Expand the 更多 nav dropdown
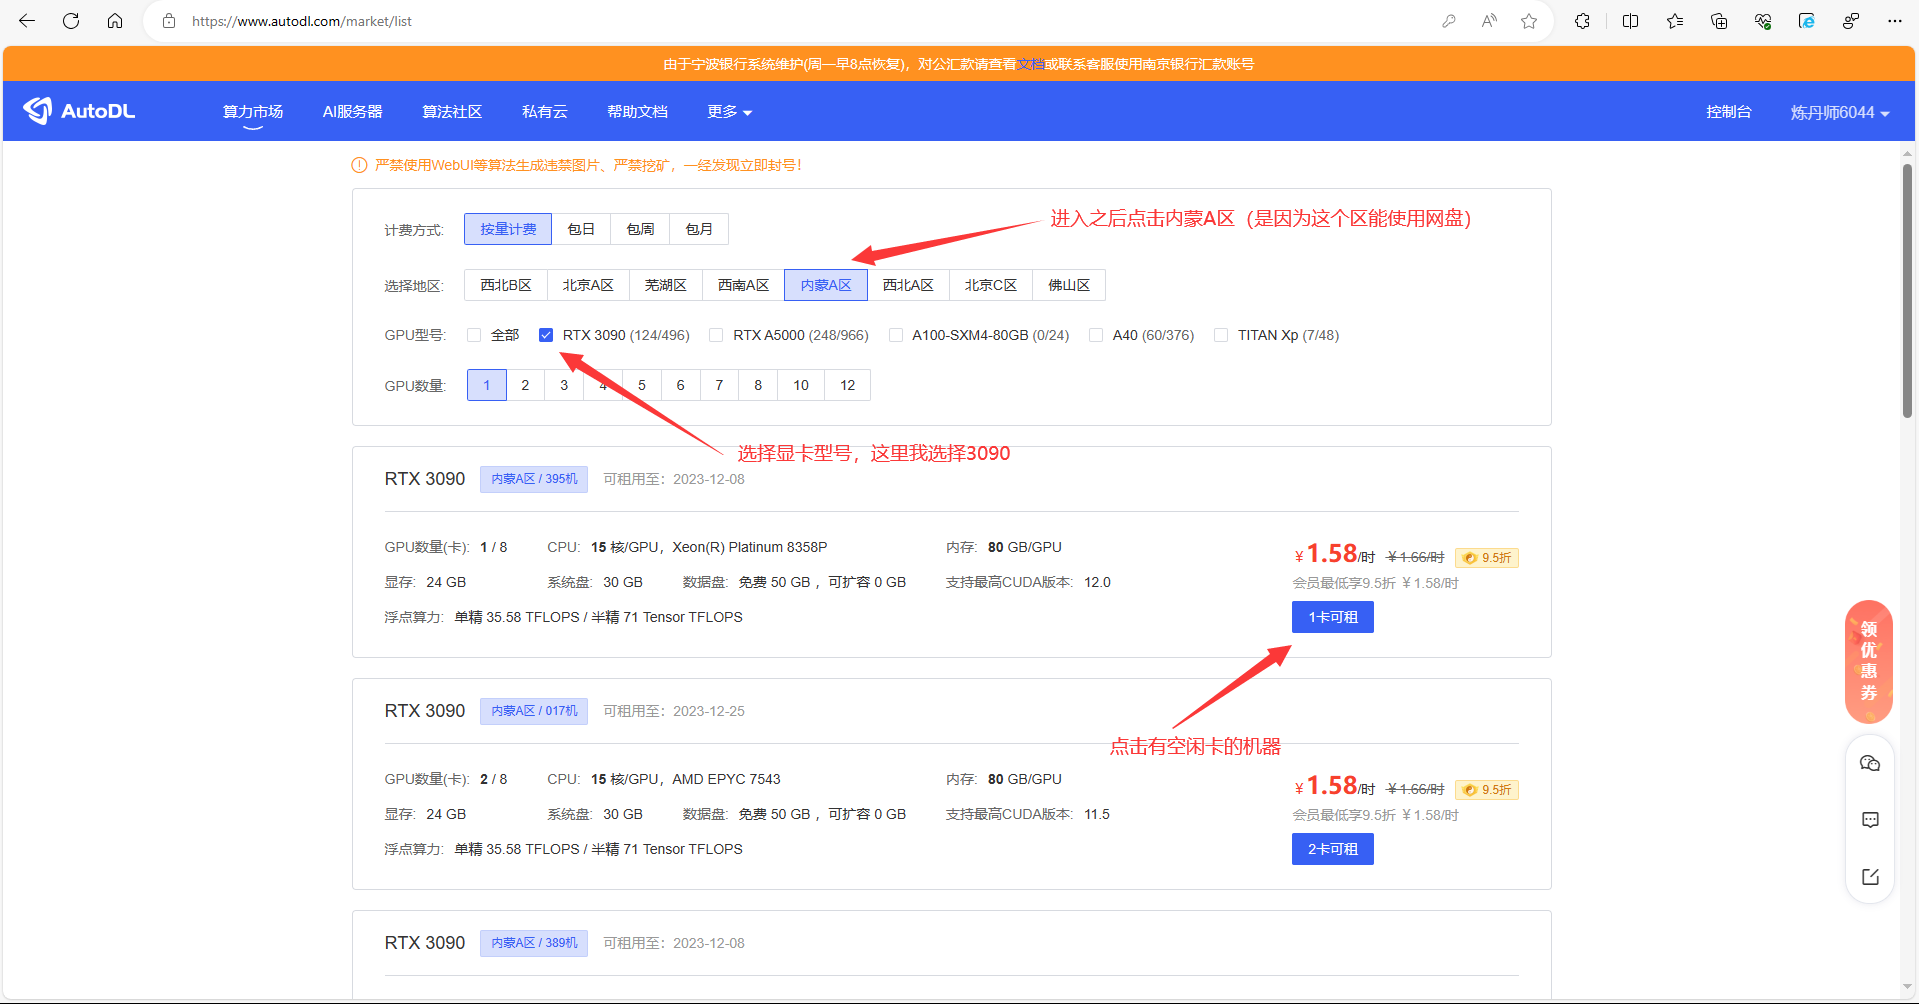Viewport: 1919px width, 1004px height. (729, 112)
